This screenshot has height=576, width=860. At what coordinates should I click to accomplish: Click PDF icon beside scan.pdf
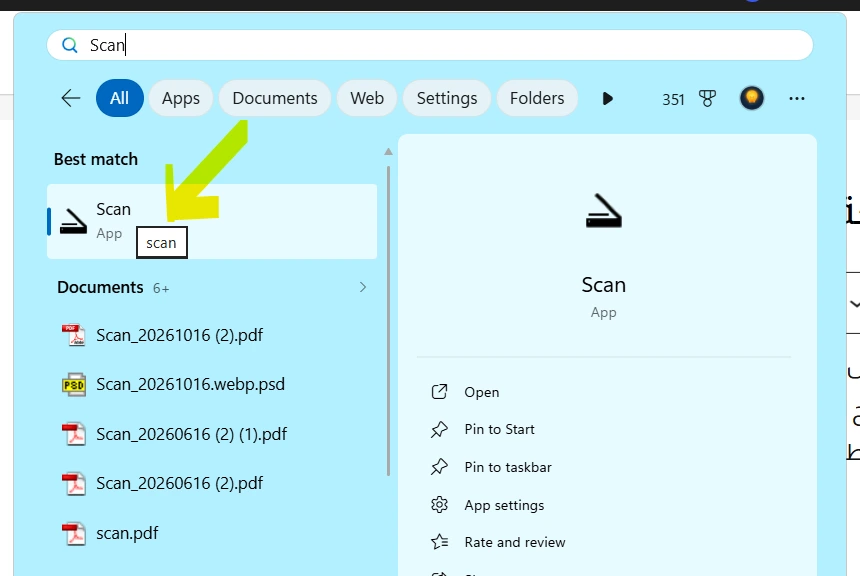(73, 533)
